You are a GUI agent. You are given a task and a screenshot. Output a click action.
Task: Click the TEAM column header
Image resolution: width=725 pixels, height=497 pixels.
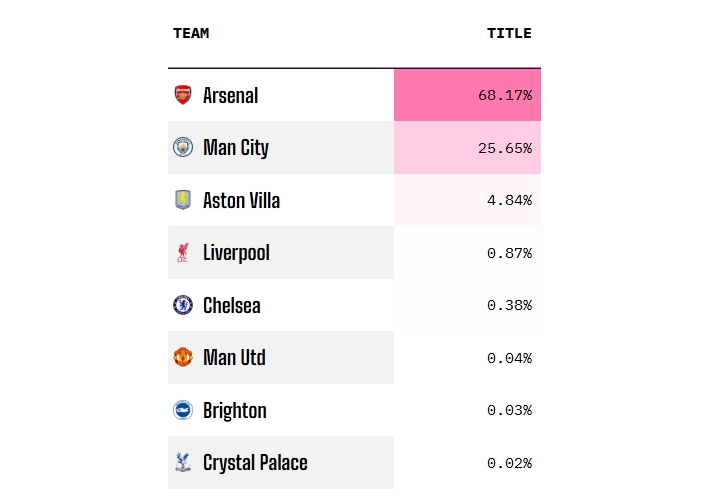[x=191, y=33]
